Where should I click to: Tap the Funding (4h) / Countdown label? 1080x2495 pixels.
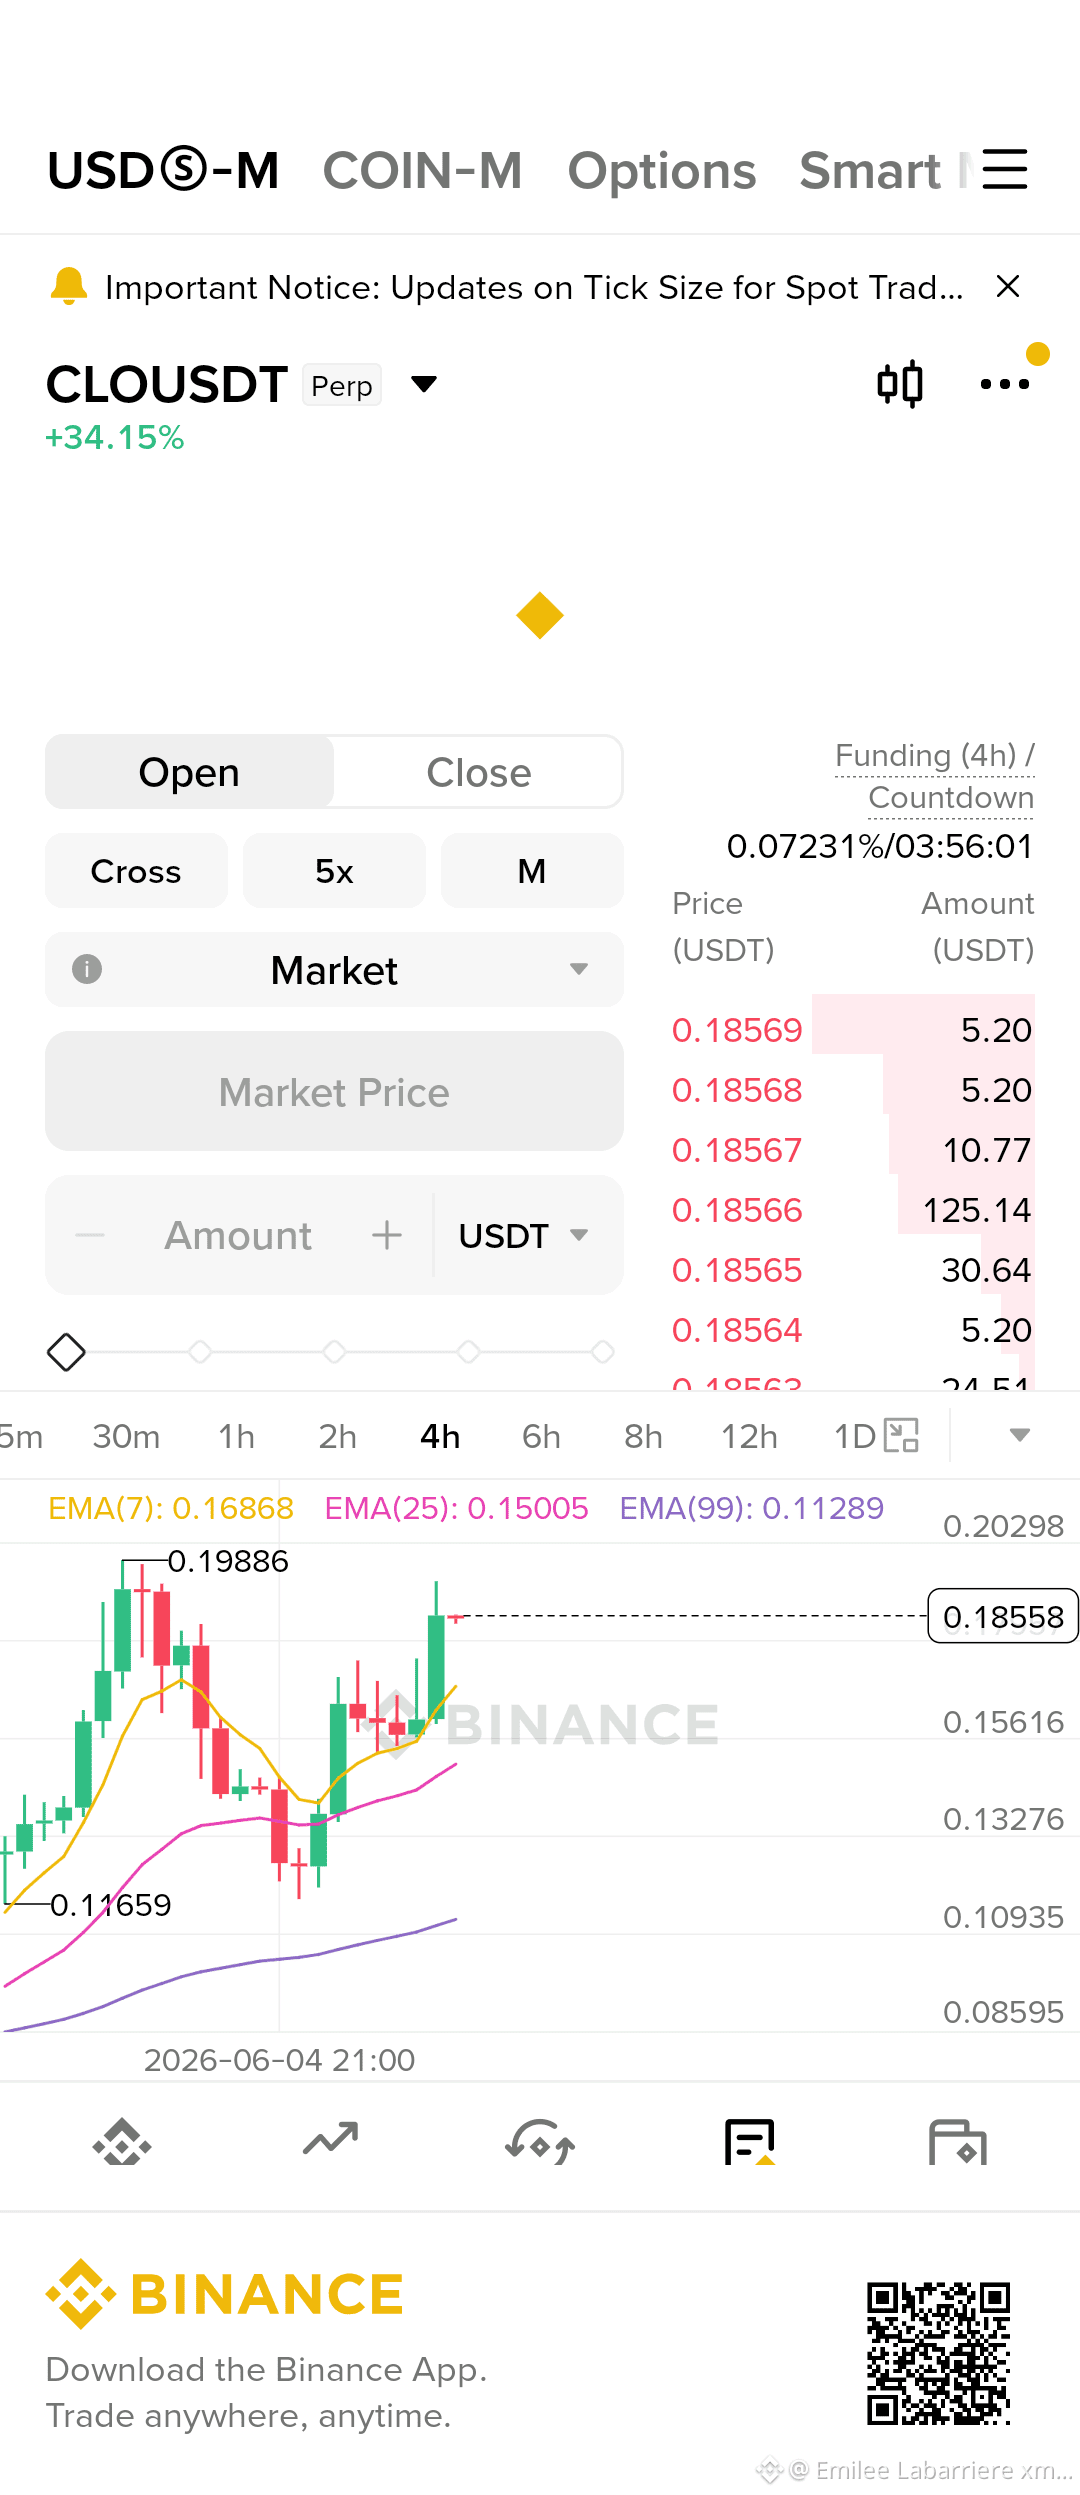[x=934, y=776]
